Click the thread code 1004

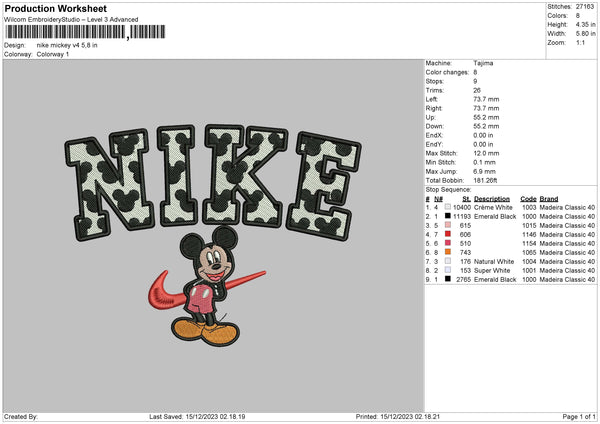(x=529, y=261)
